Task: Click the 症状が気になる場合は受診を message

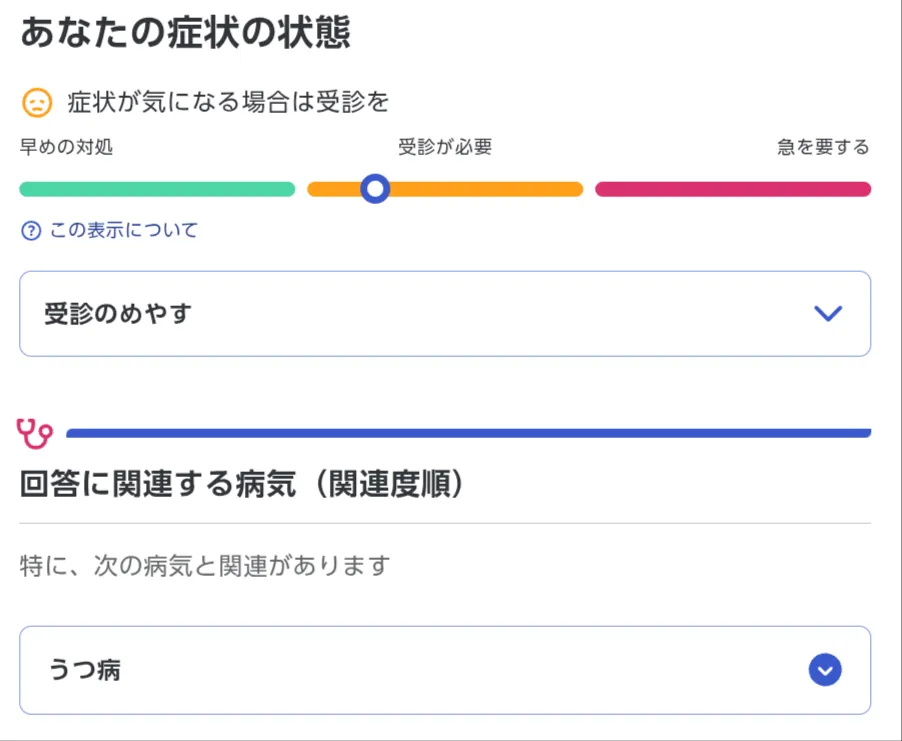Action: click(228, 102)
